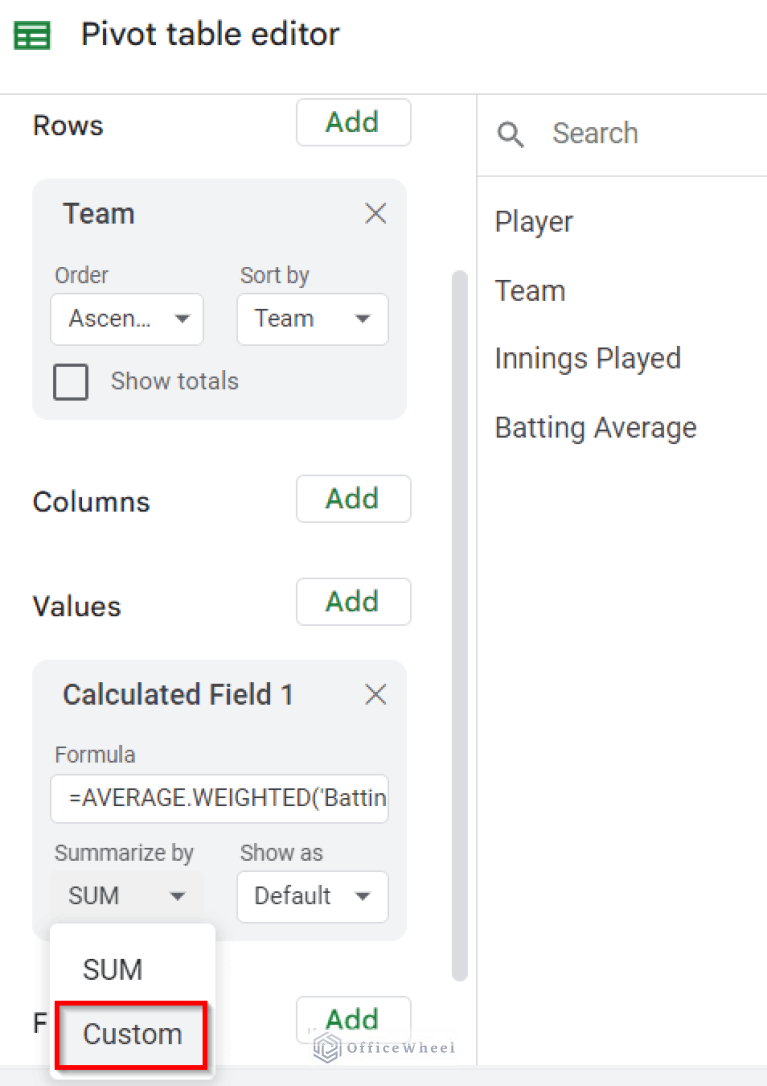
Task: Select the Batting Average field
Action: (x=595, y=427)
